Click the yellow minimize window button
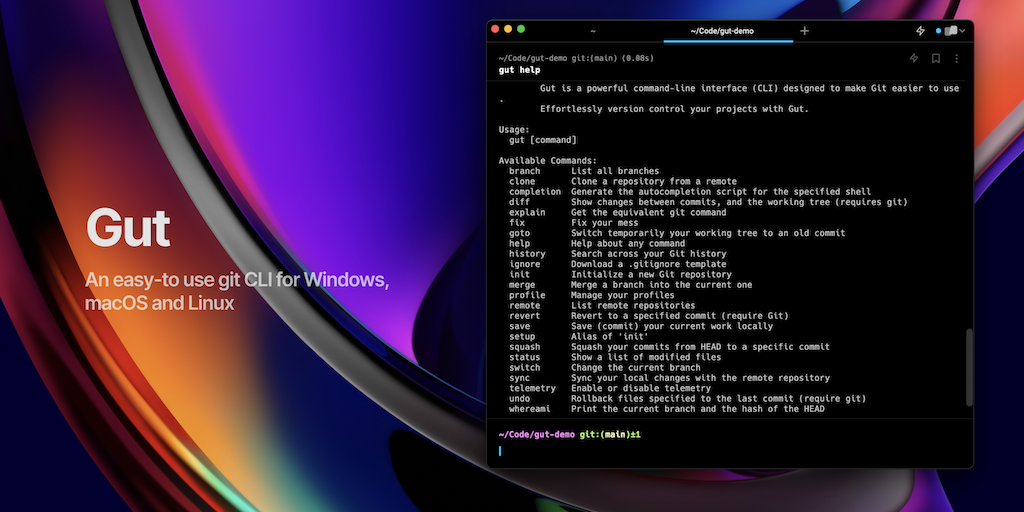1024x512 pixels. click(508, 30)
